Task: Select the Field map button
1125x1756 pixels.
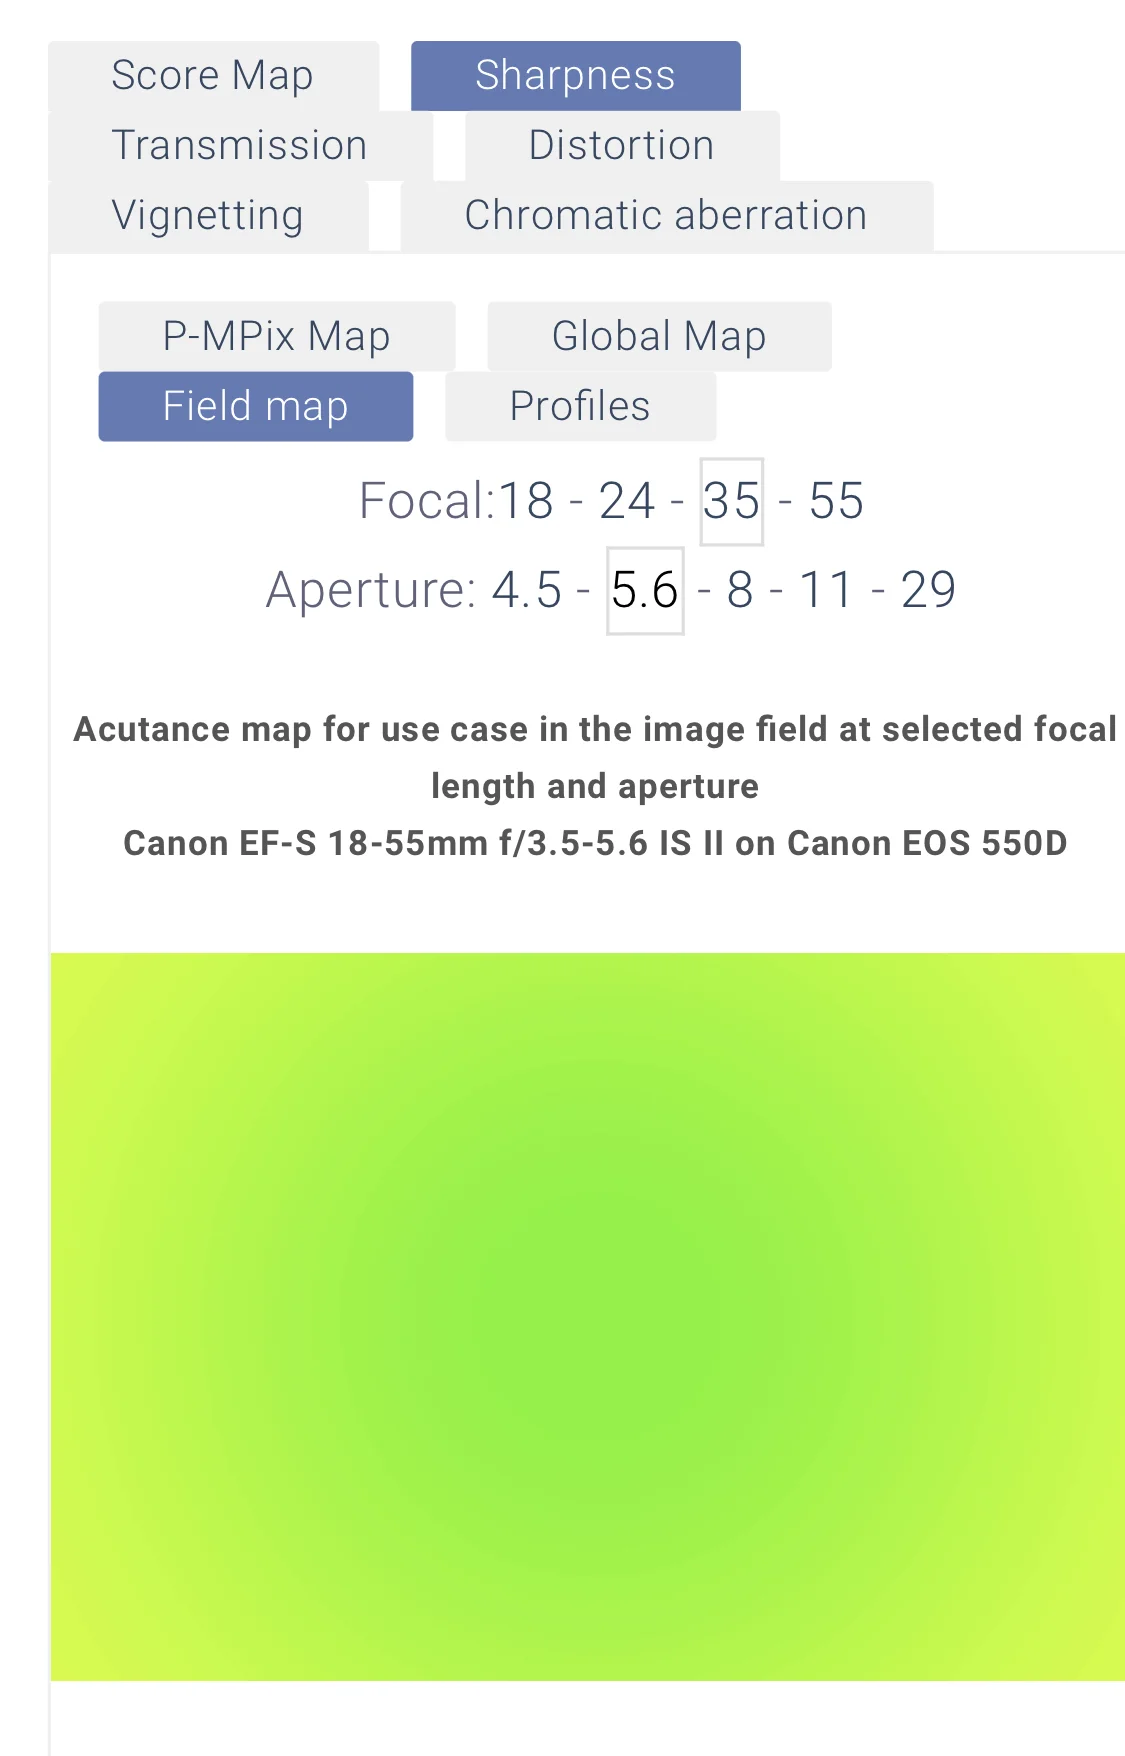Action: 255,407
